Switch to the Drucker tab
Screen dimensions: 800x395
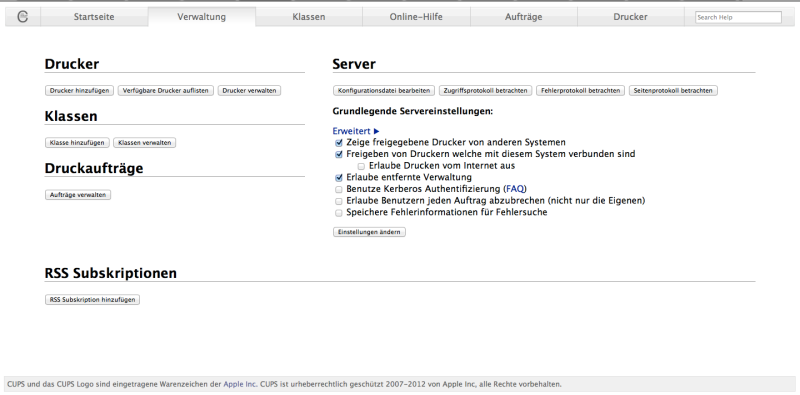point(631,17)
